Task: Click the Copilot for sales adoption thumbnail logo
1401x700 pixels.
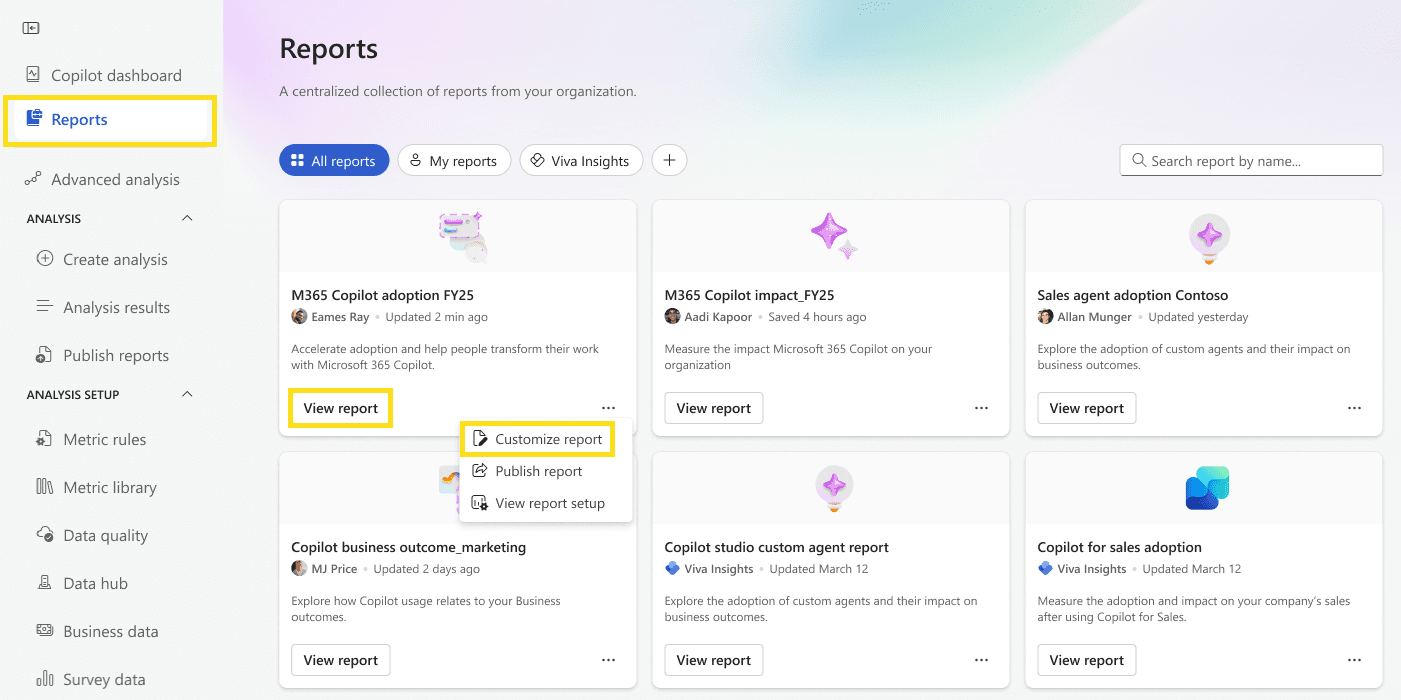Action: pyautogui.click(x=1207, y=488)
